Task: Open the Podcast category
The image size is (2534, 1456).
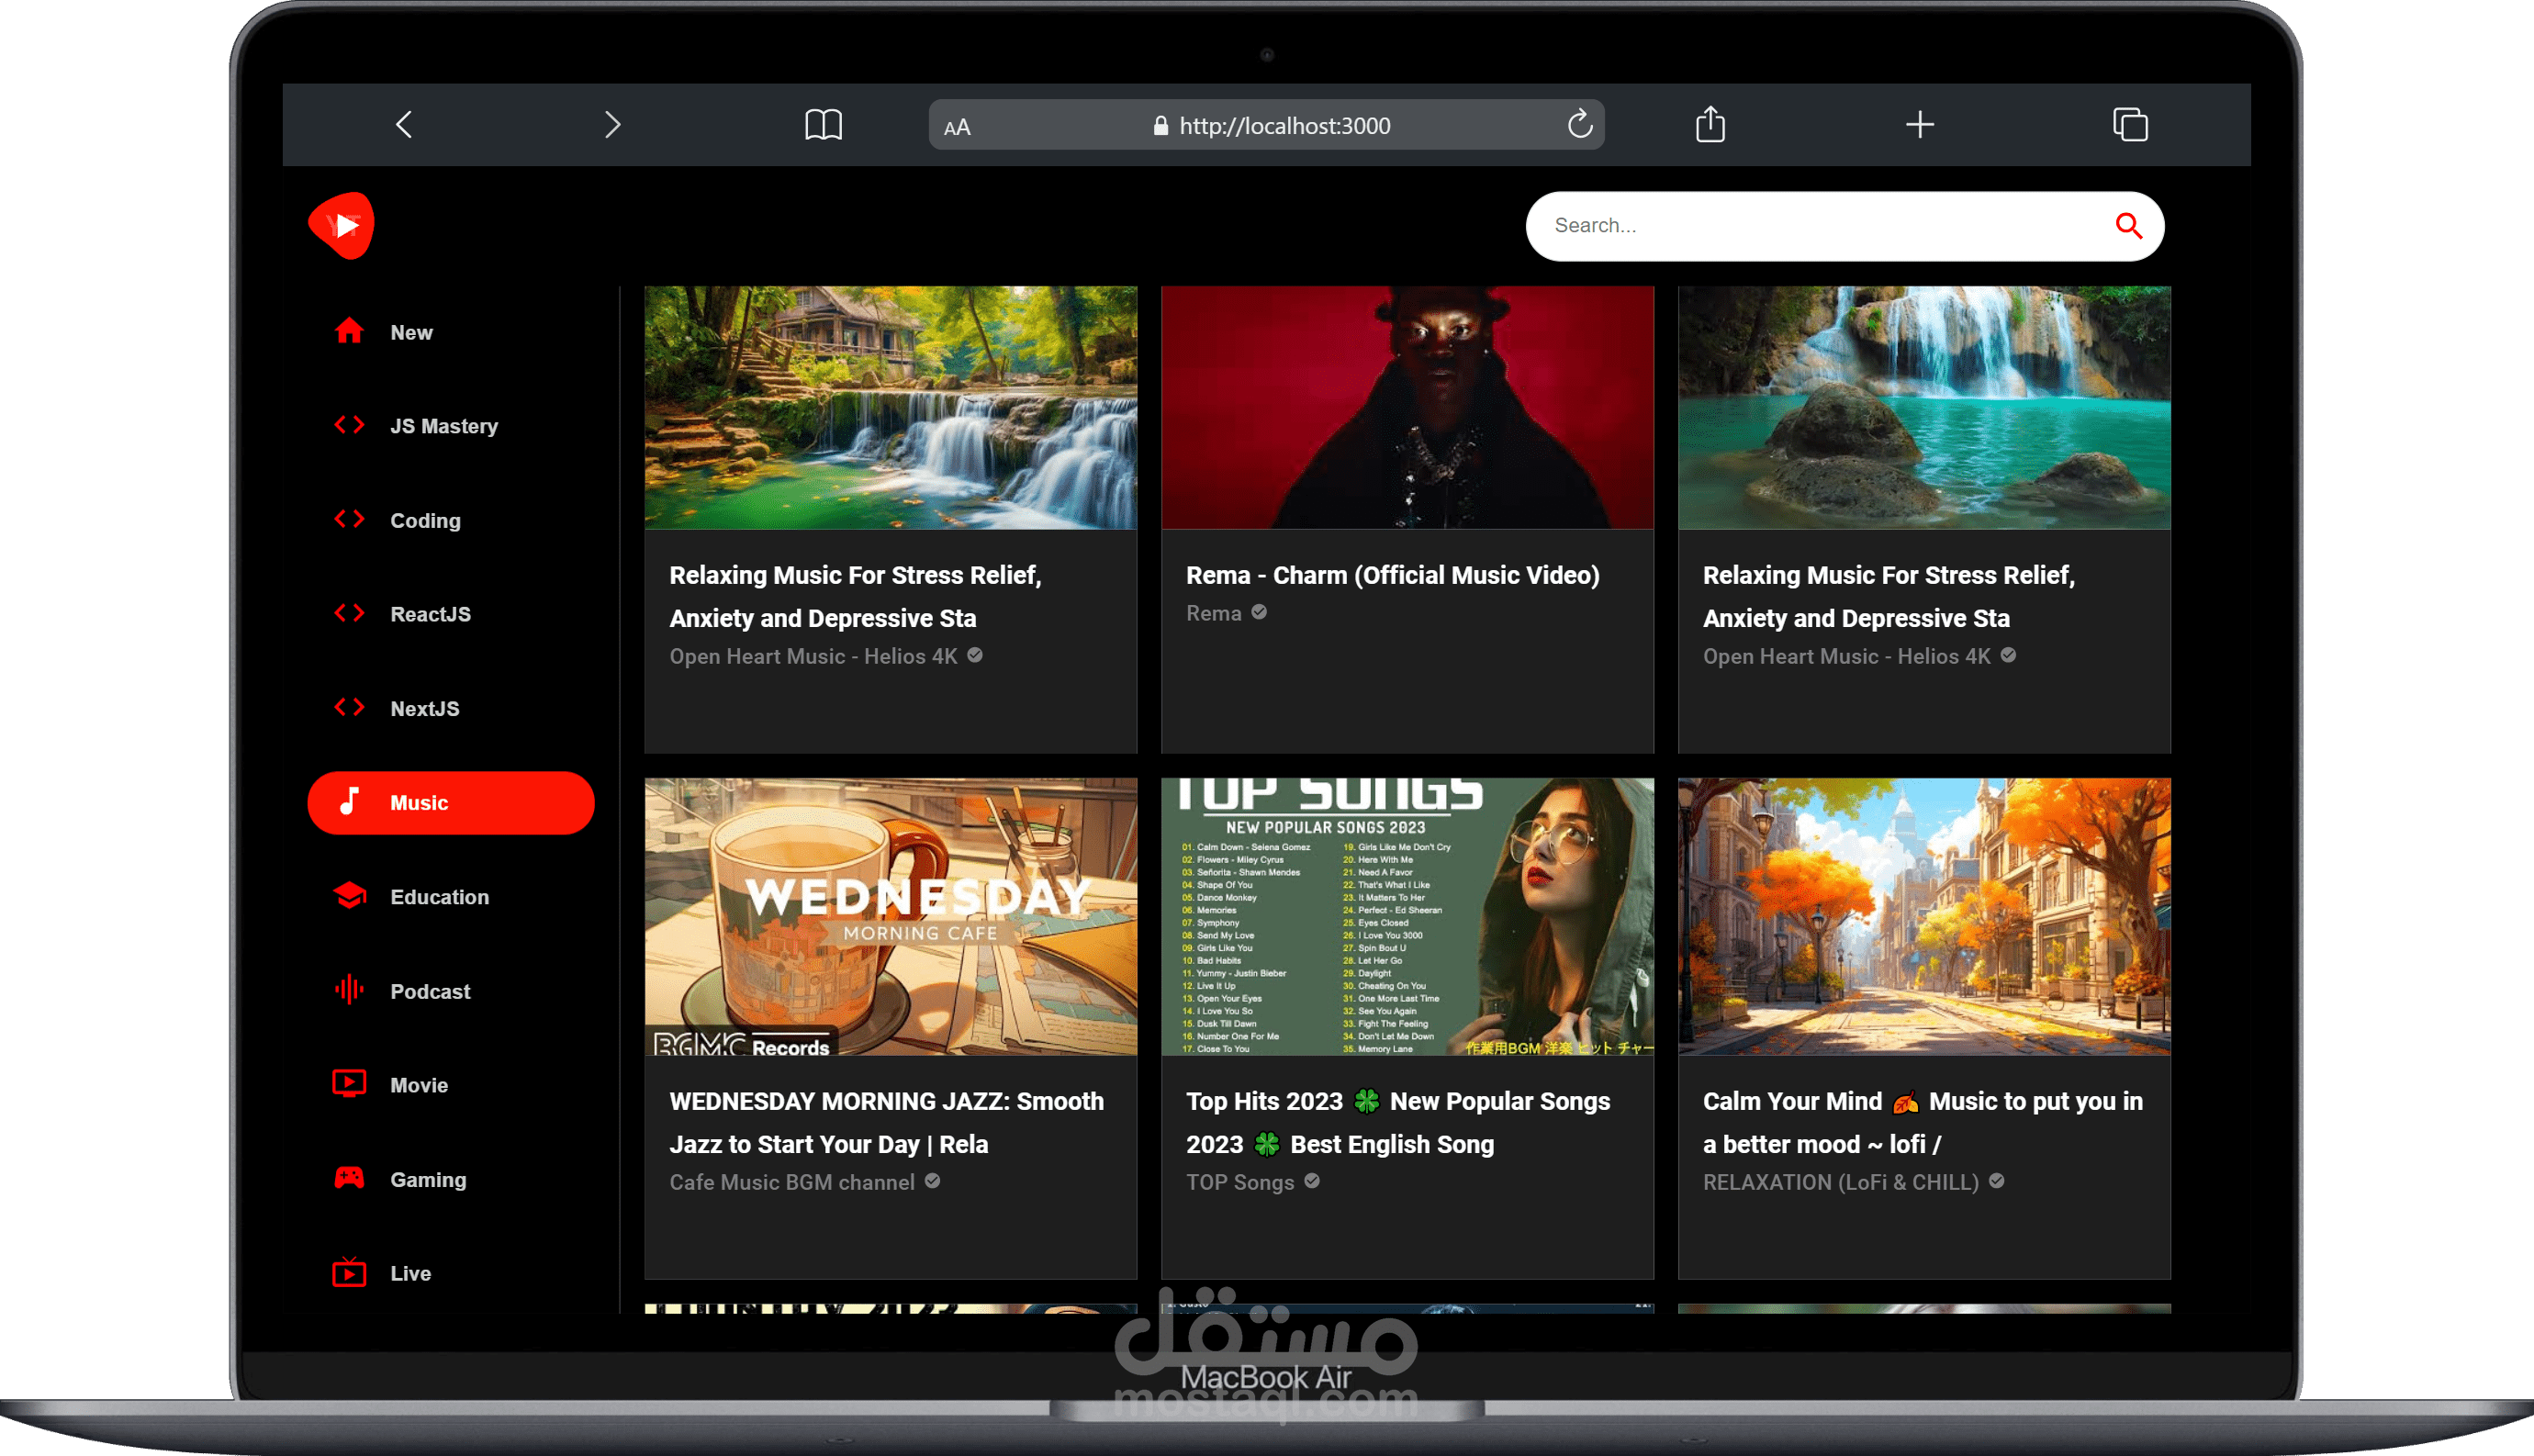Action: click(429, 992)
